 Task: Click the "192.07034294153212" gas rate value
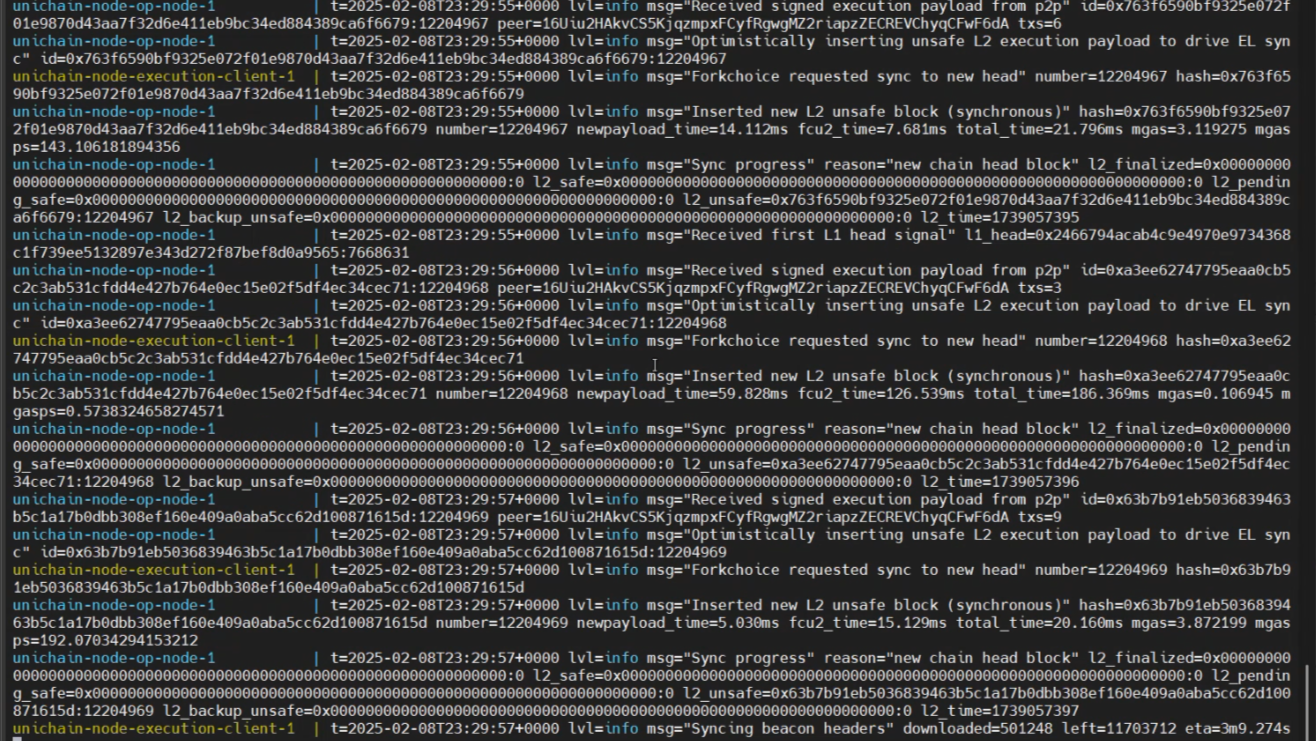(121, 641)
